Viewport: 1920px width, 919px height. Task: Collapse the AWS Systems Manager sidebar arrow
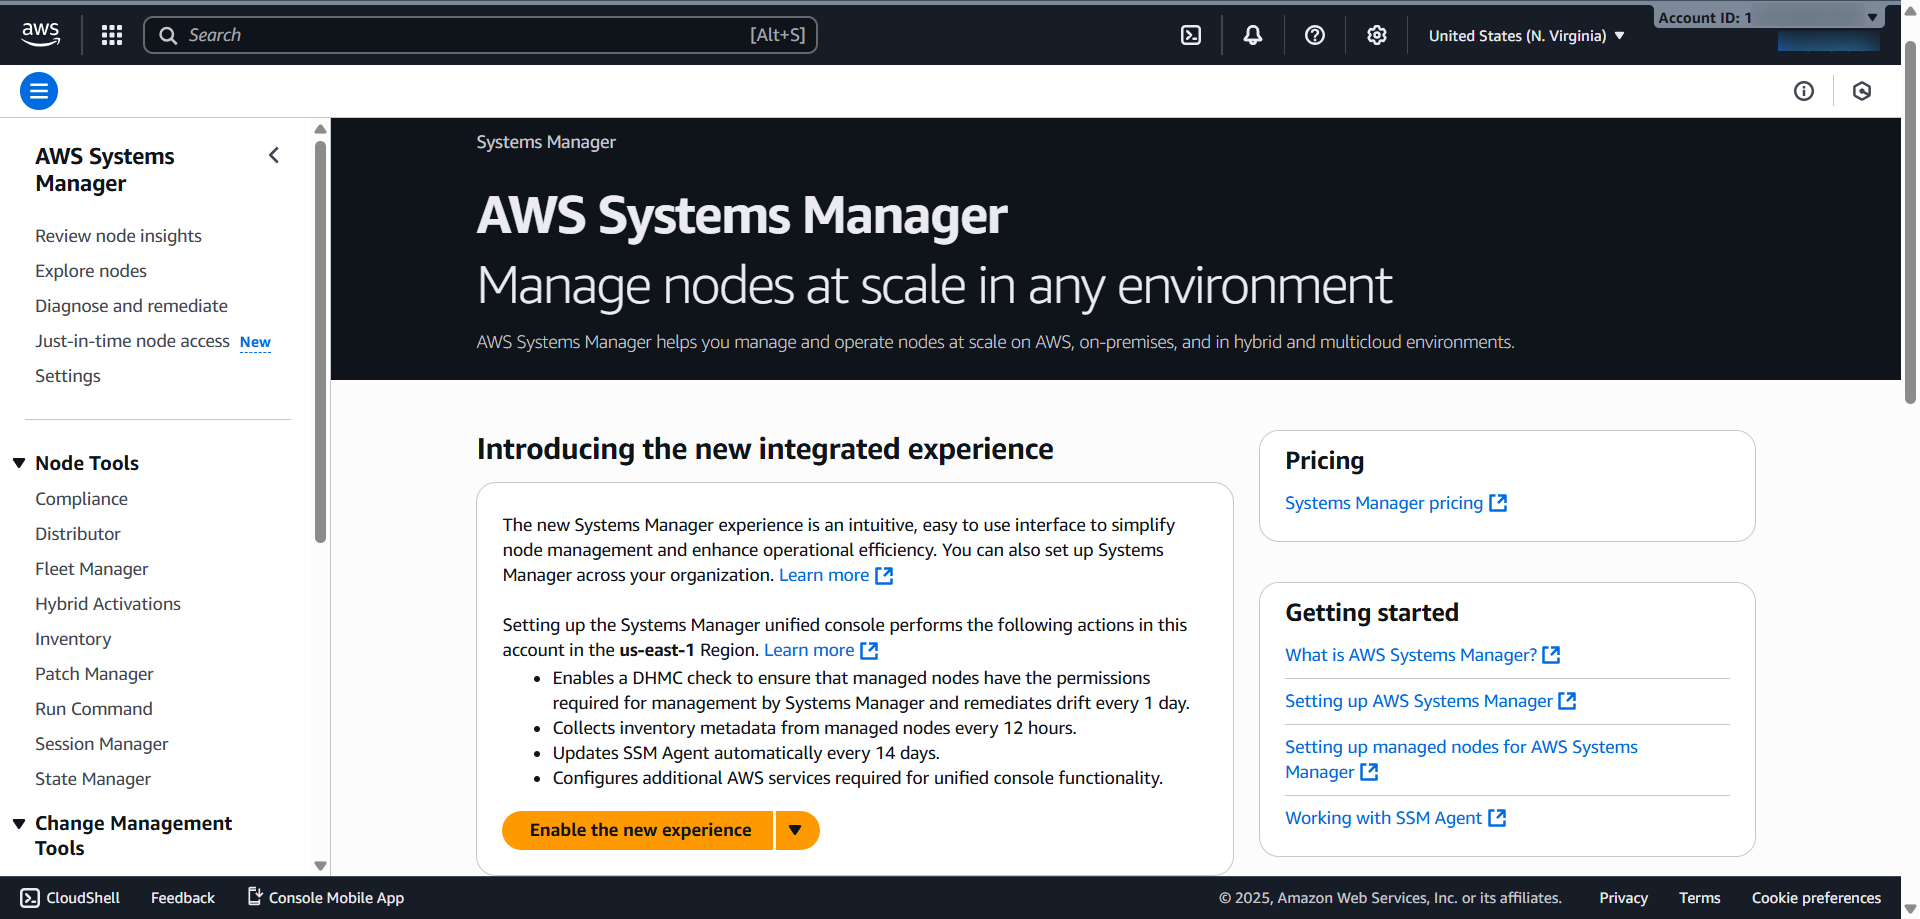274,155
